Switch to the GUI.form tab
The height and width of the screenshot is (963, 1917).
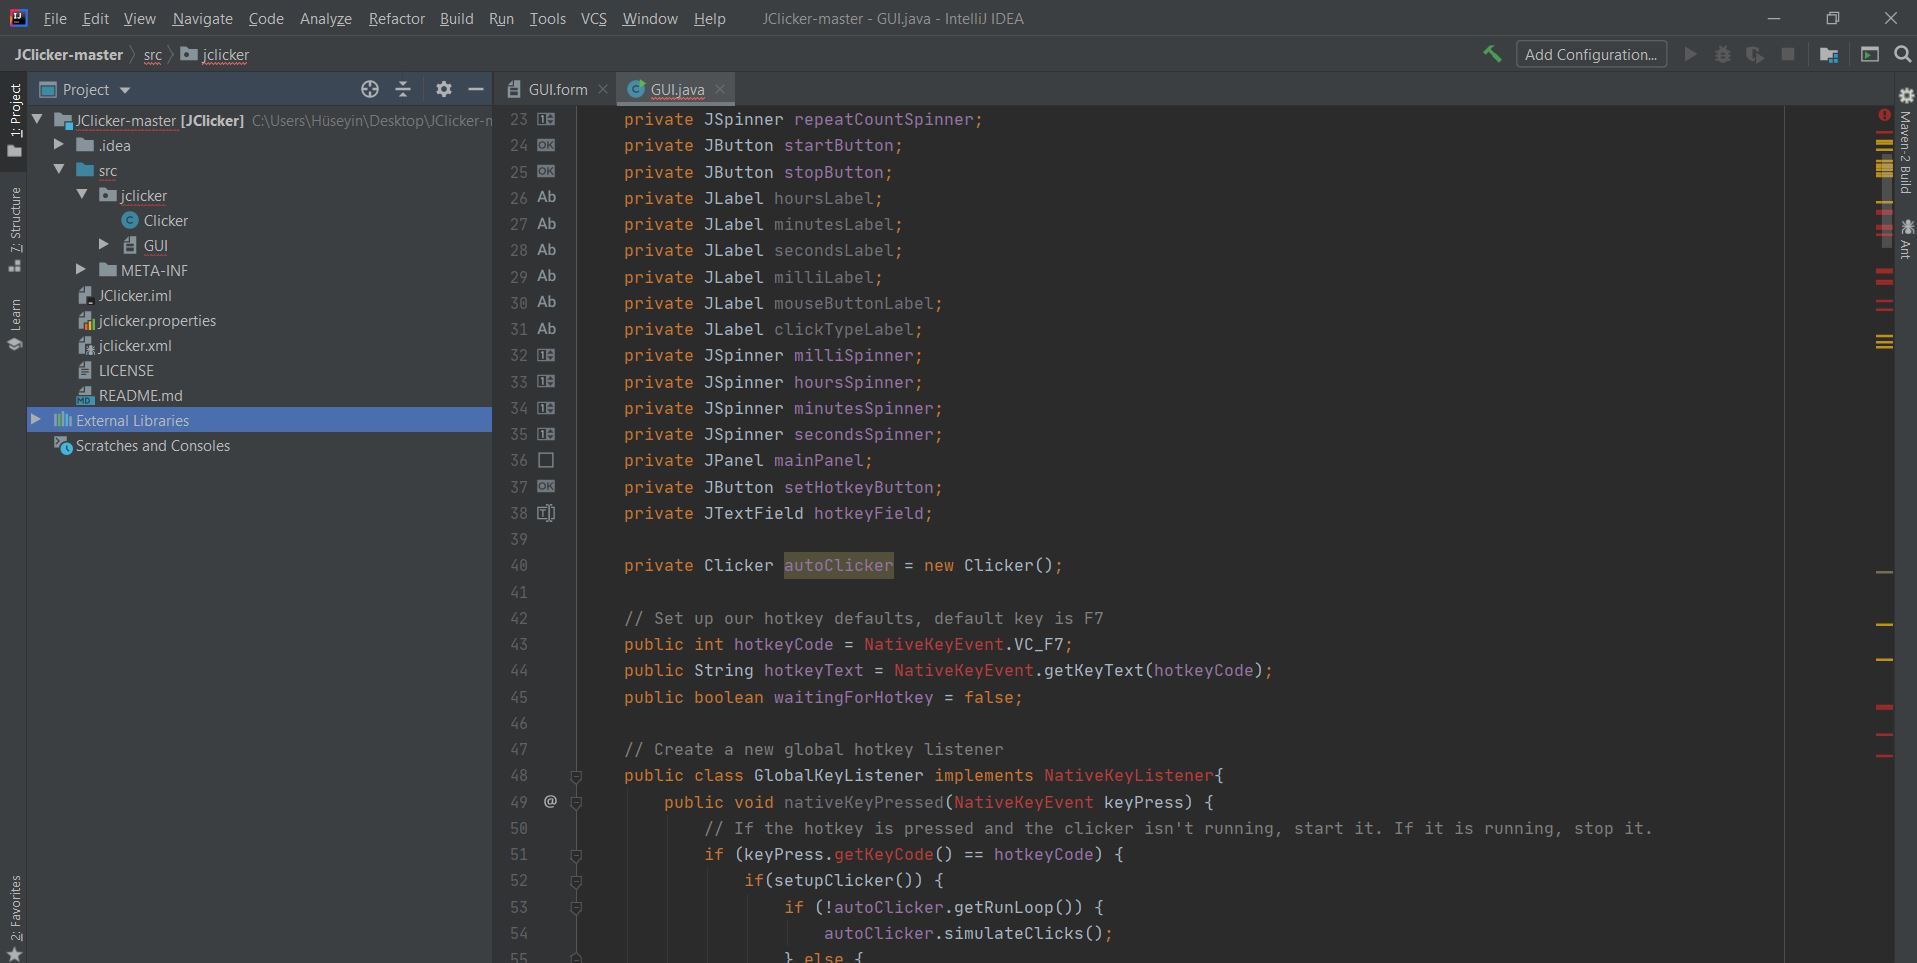(x=557, y=90)
